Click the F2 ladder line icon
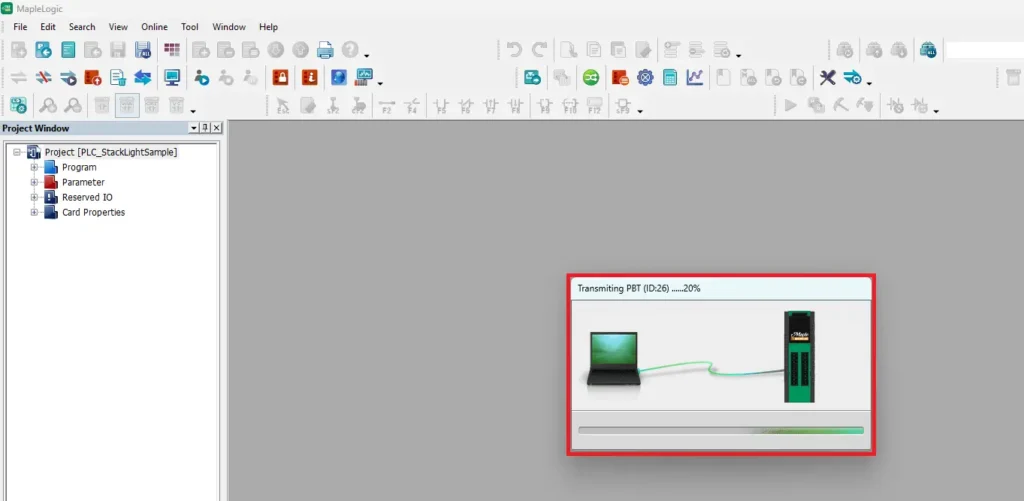 tap(387, 105)
